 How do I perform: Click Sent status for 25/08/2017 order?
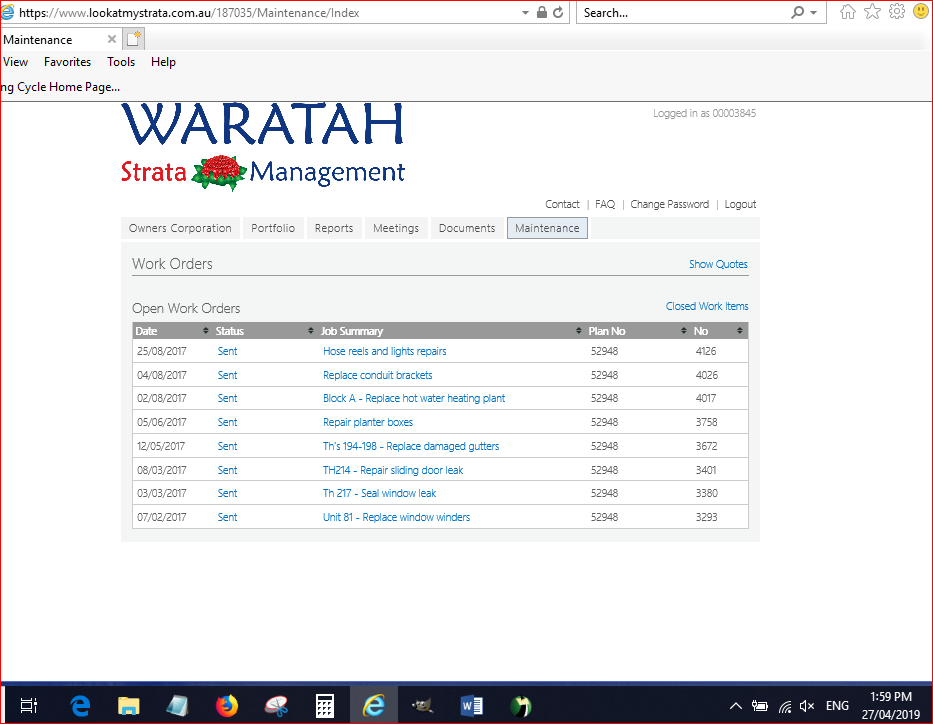(227, 351)
